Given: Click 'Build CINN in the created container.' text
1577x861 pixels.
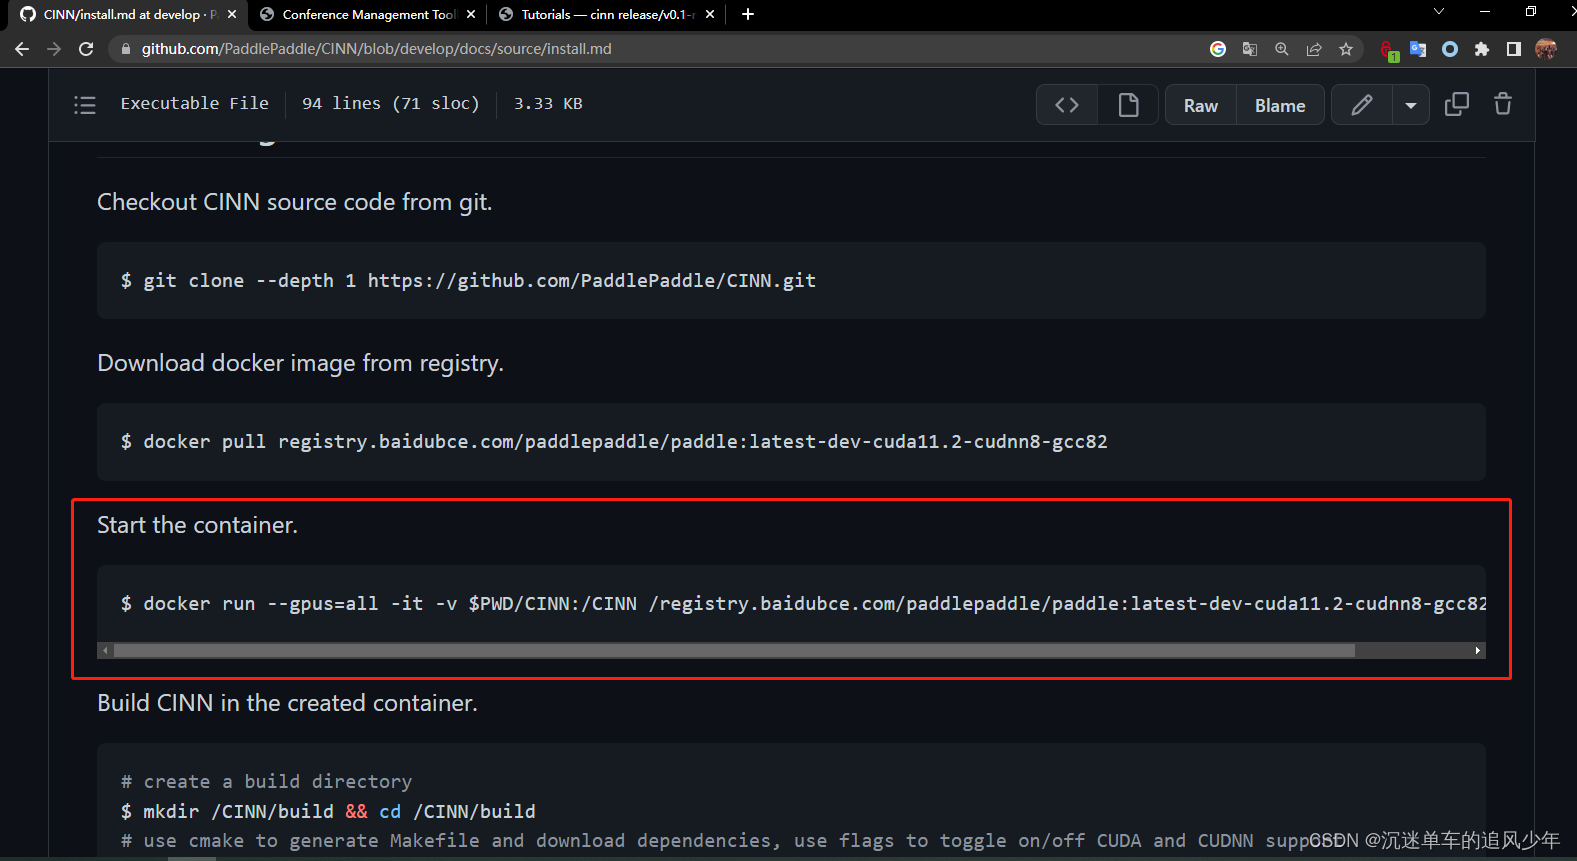Looking at the screenshot, I should [287, 703].
